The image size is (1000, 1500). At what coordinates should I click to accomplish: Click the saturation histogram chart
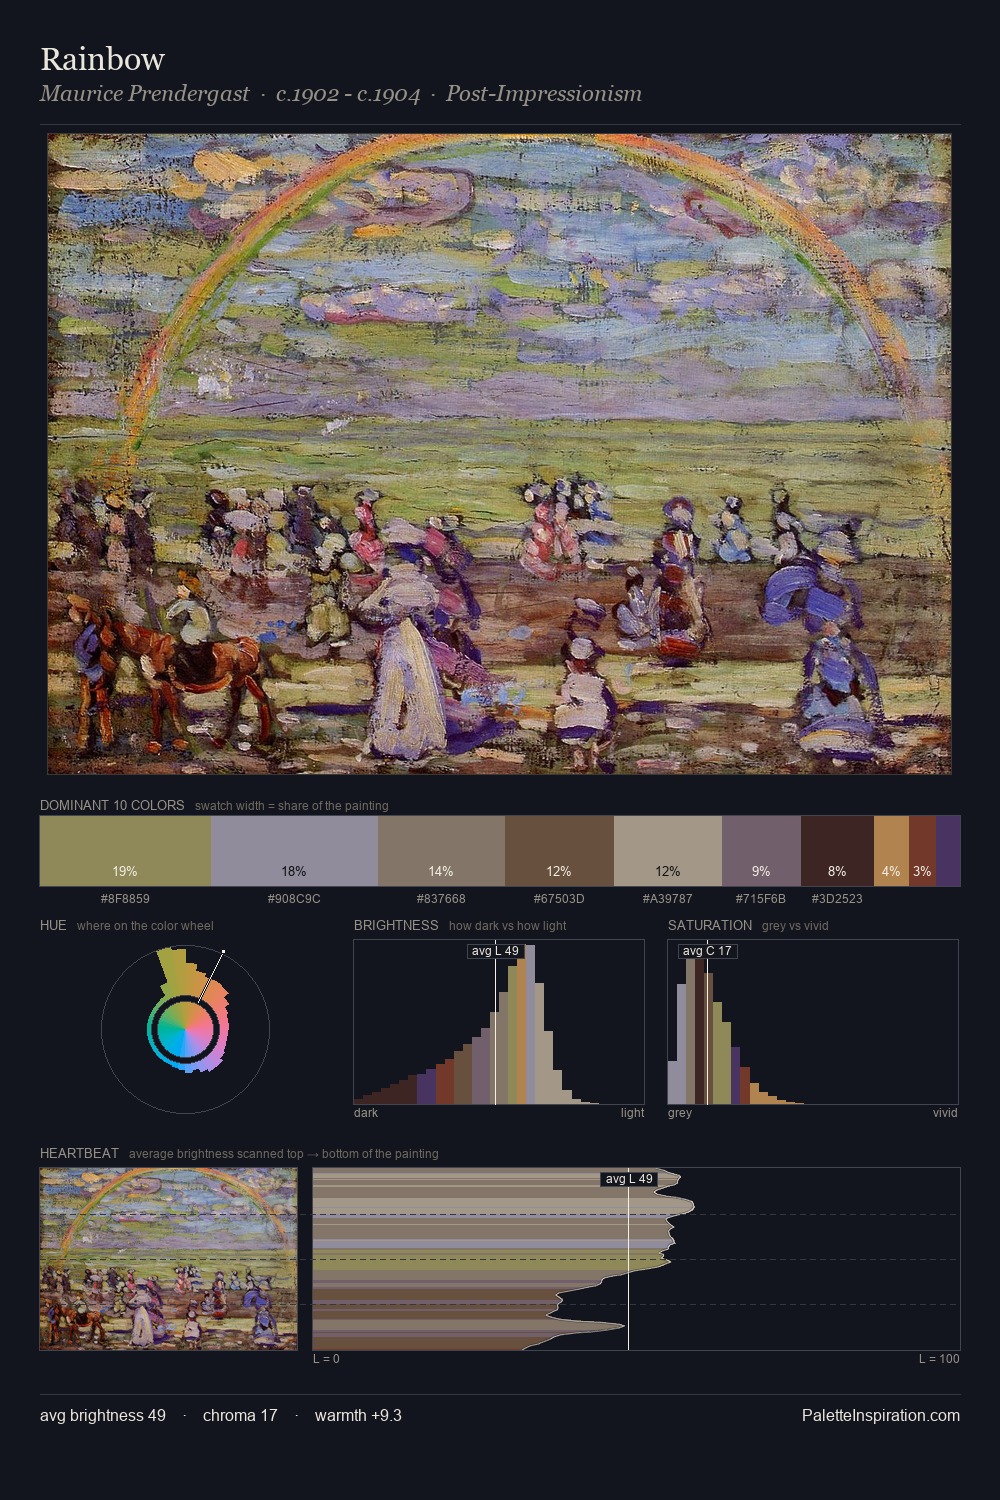click(x=813, y=1022)
